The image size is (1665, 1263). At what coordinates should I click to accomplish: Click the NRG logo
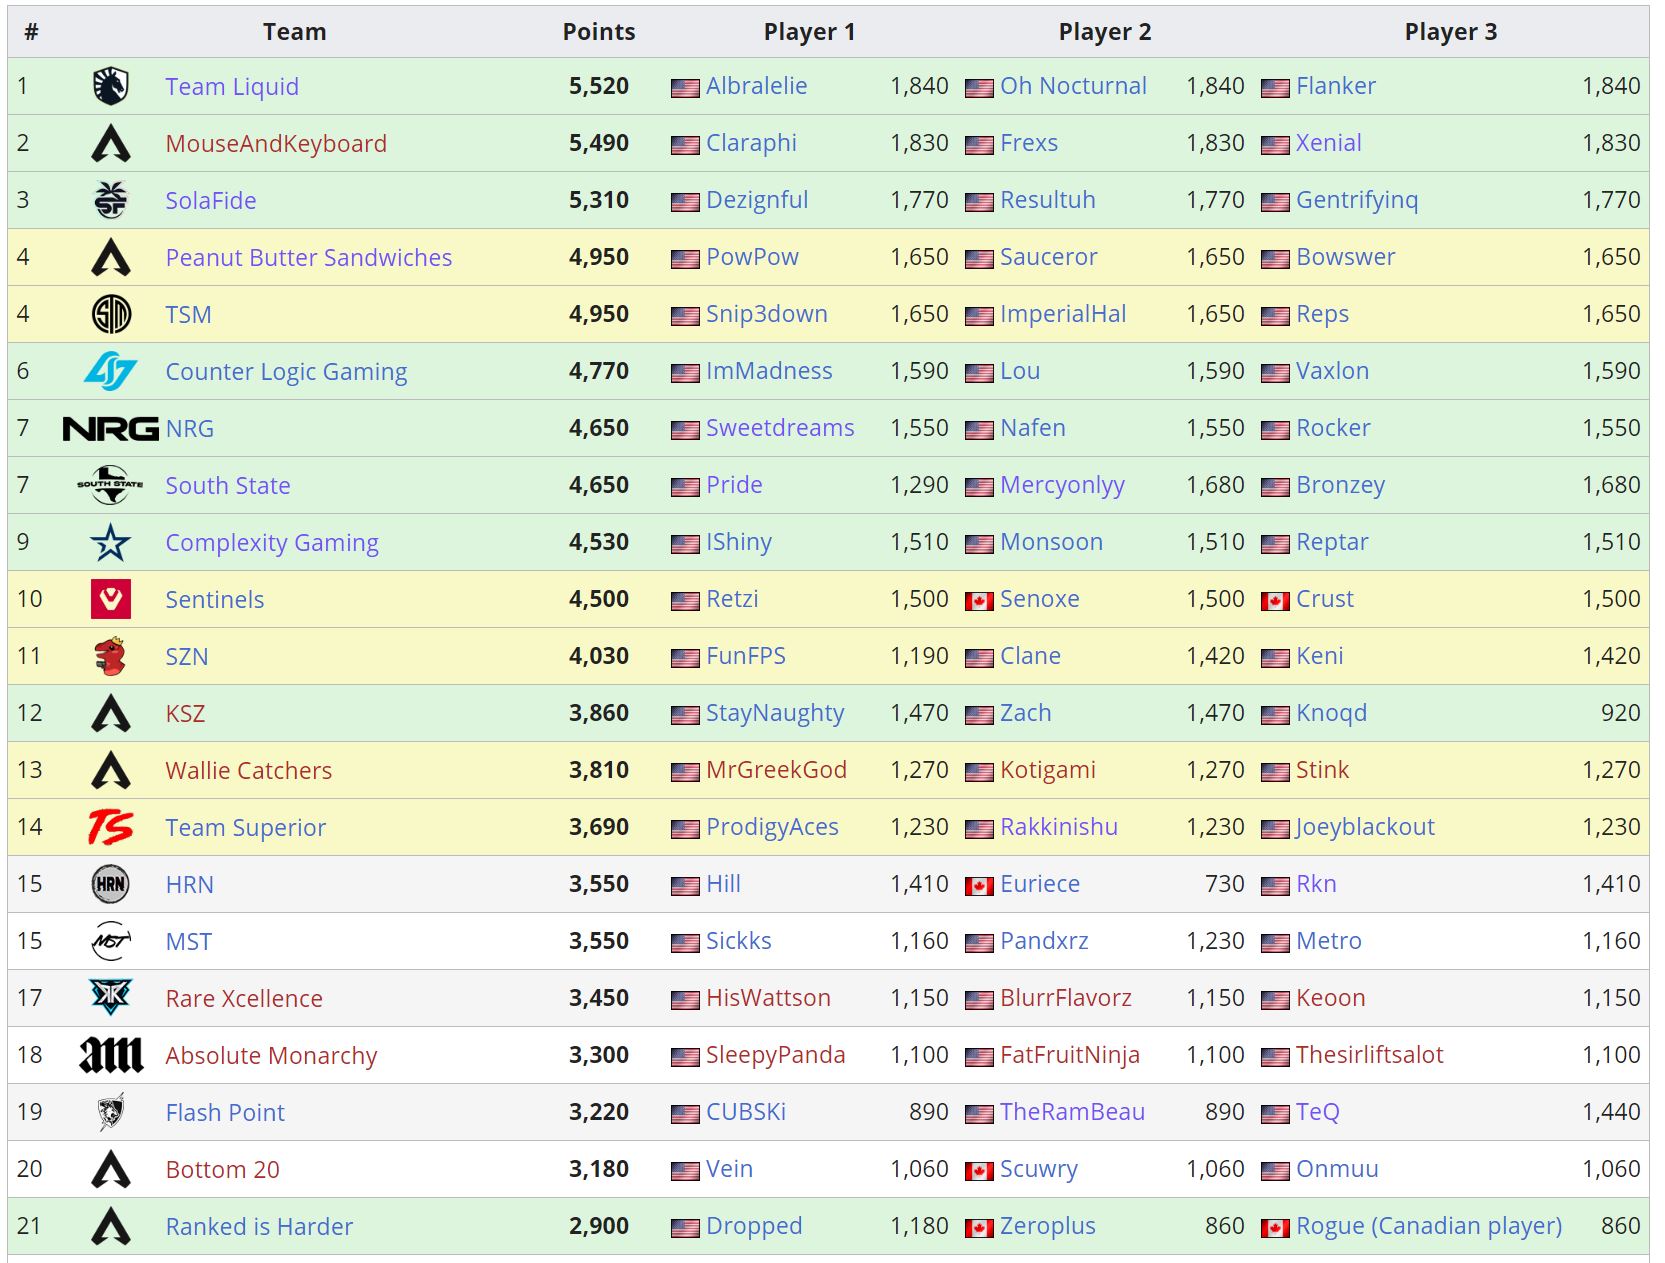click(x=111, y=429)
